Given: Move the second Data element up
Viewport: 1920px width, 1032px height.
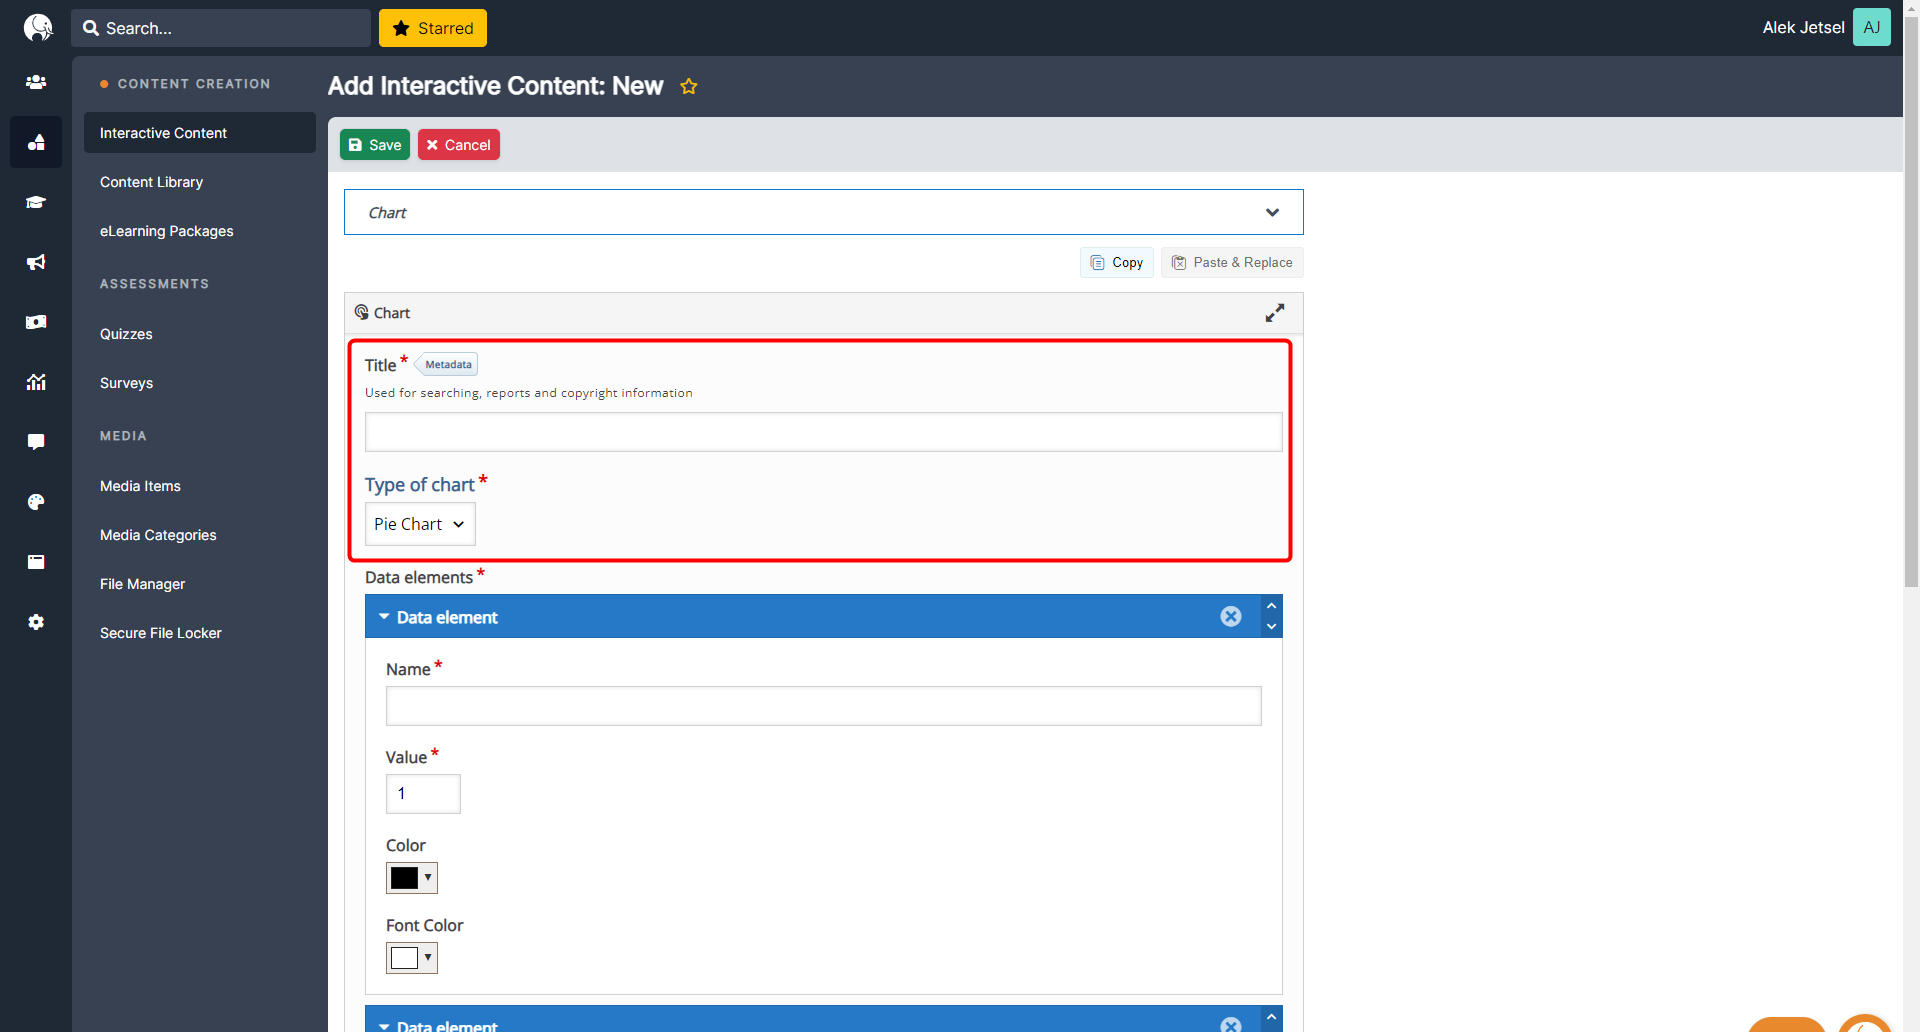Looking at the screenshot, I should [x=1271, y=1017].
